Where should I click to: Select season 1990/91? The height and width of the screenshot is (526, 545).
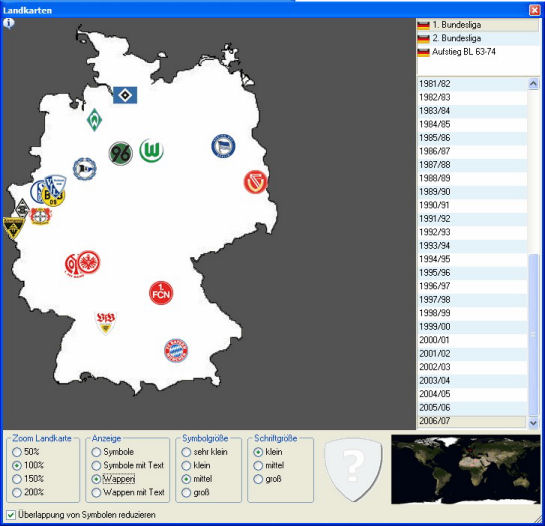pos(472,205)
